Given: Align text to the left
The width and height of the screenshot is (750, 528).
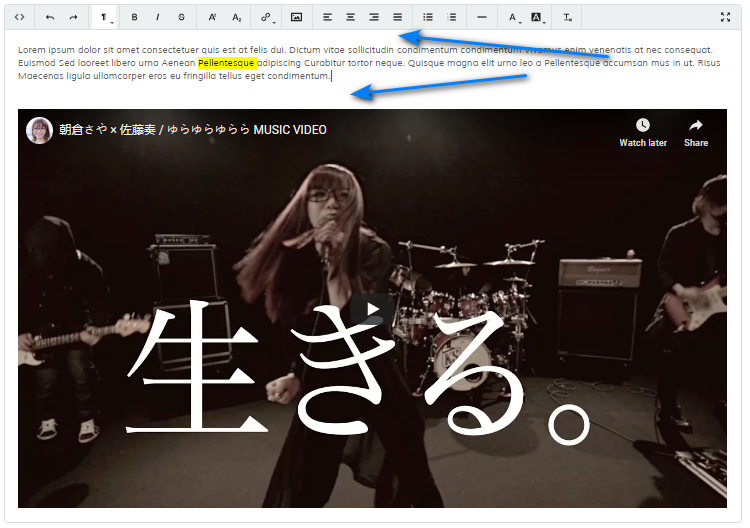Looking at the screenshot, I should [327, 17].
